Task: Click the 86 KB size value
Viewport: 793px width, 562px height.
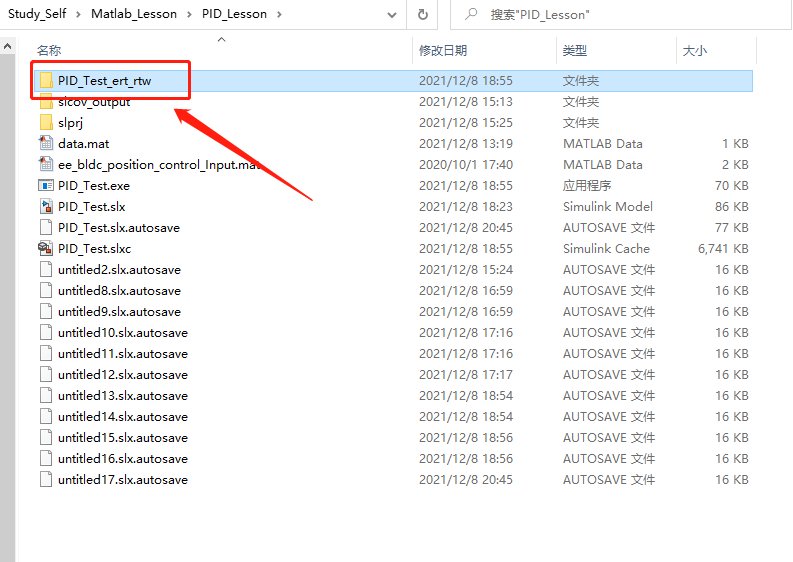Action: (732, 206)
